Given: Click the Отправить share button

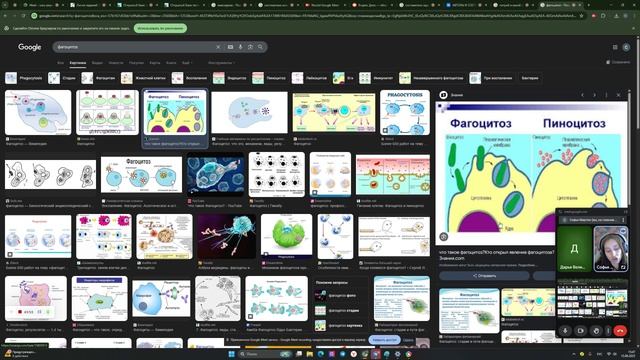Looking at the screenshot, I should pos(484,276).
